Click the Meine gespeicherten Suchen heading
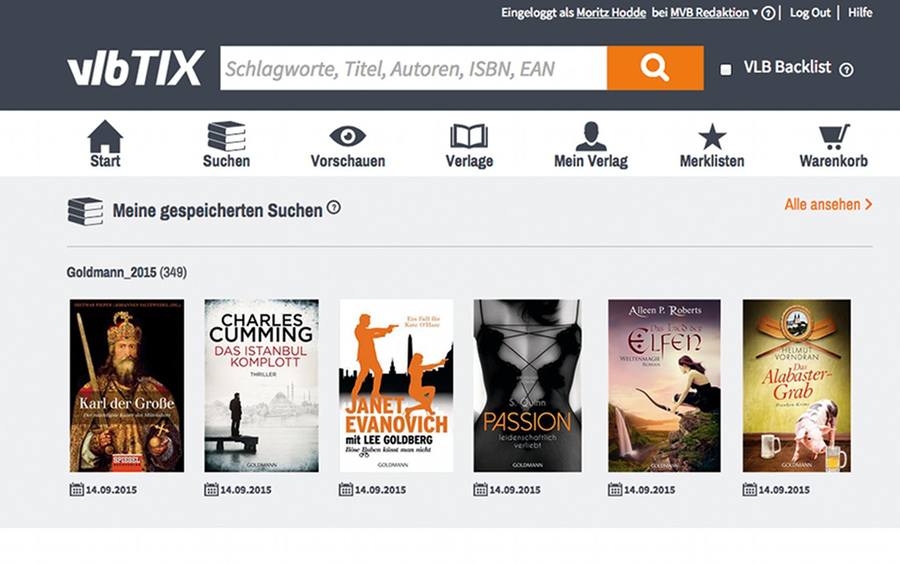The image size is (900, 563). [x=218, y=211]
